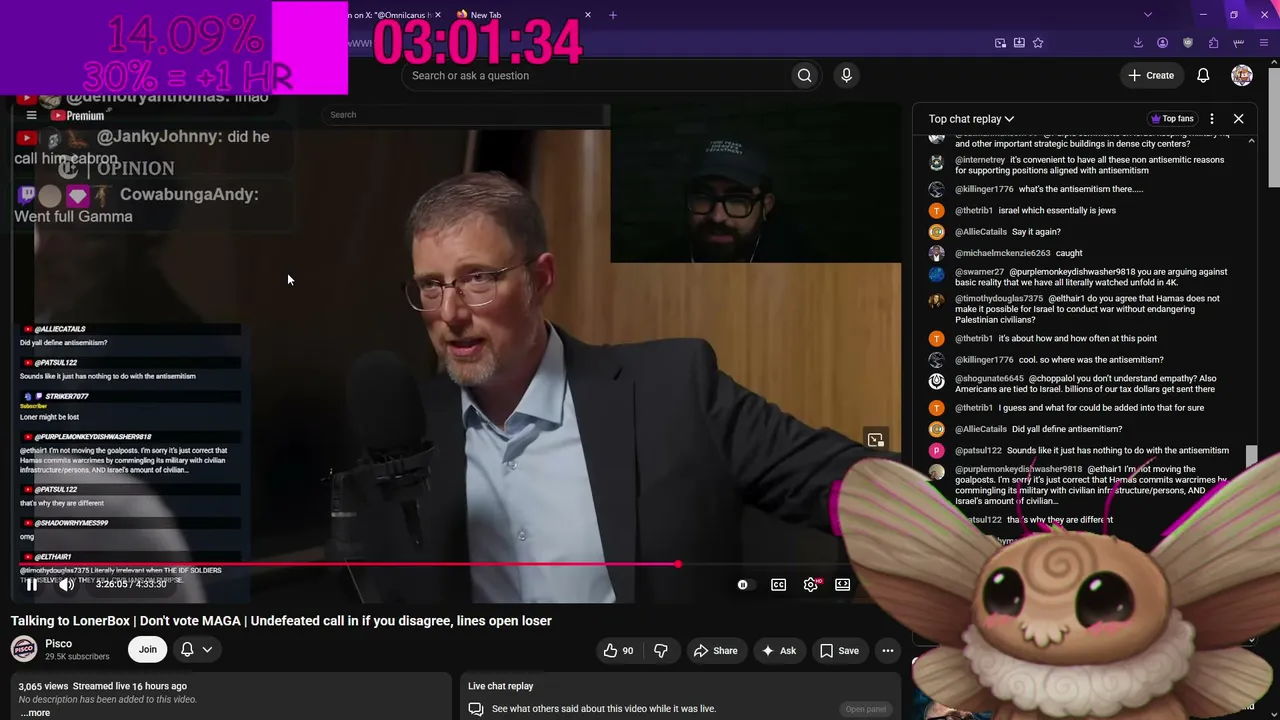The width and height of the screenshot is (1280, 720).
Task: Mute the video volume
Action: (66, 585)
